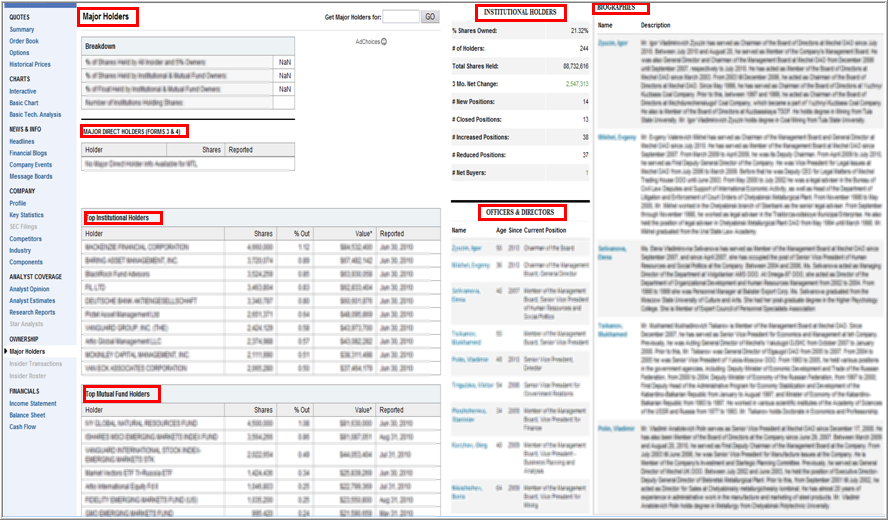Image resolution: width=888 pixels, height=520 pixels.
Task: Select VAN ECK ASSOCIATES CORPORATION row
Action: pyautogui.click(x=261, y=368)
